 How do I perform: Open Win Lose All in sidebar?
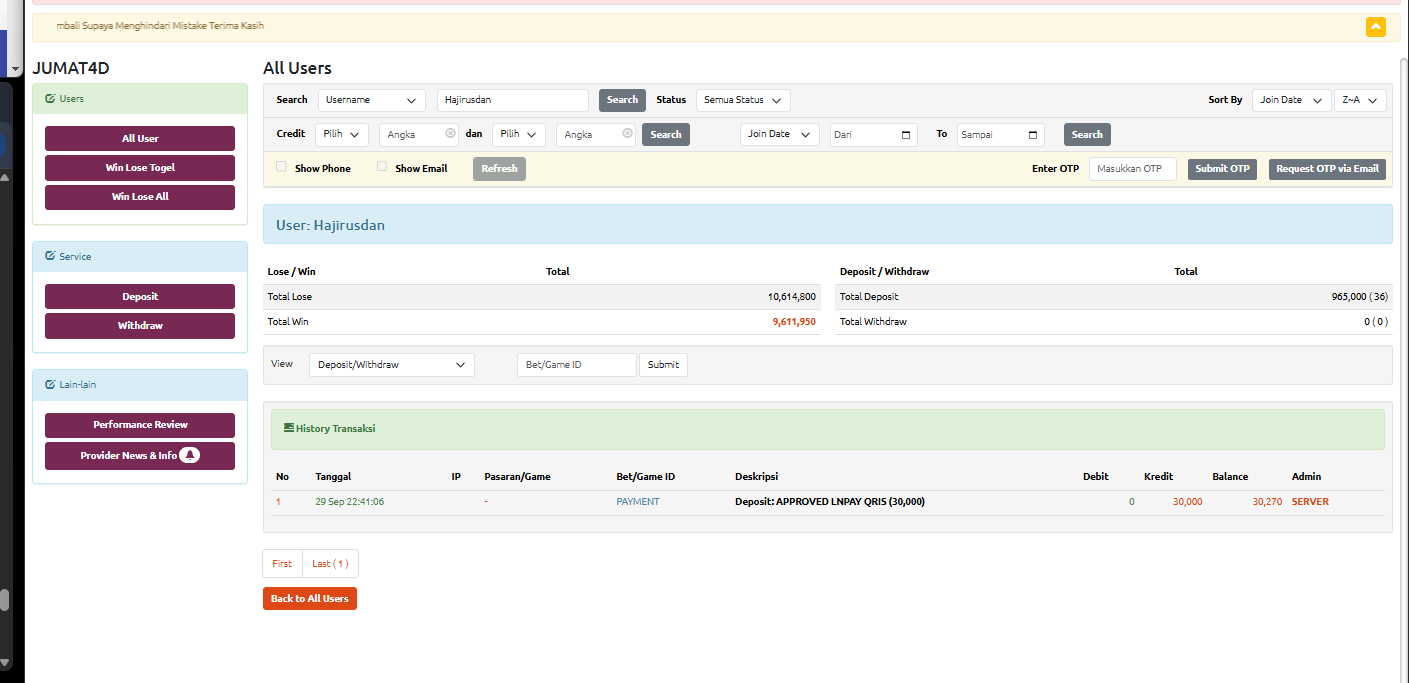(140, 197)
